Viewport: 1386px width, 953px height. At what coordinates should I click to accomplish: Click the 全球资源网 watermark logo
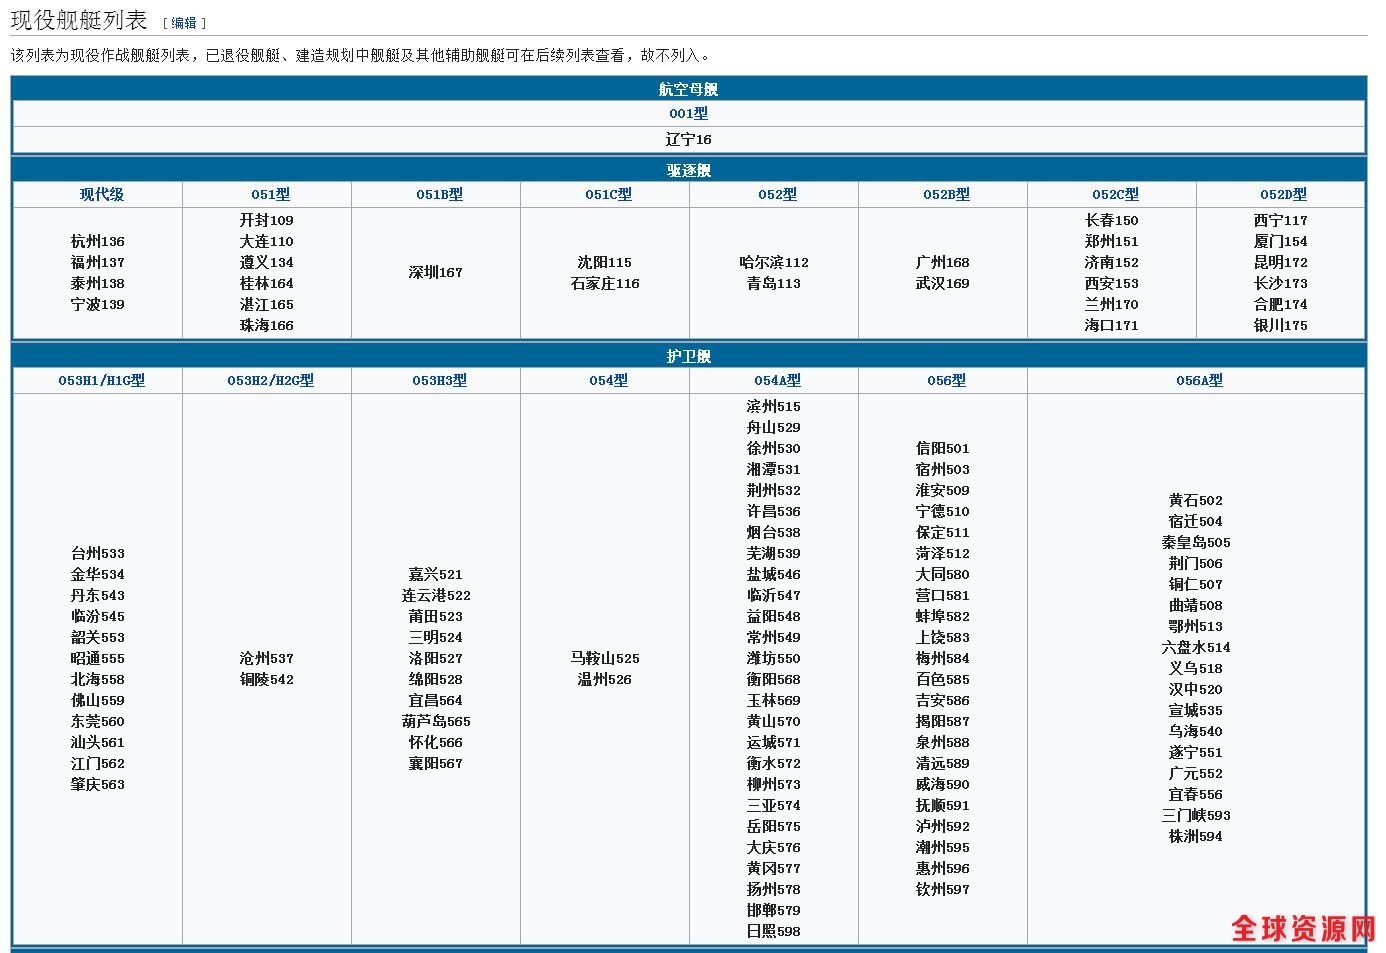[x=1302, y=928]
